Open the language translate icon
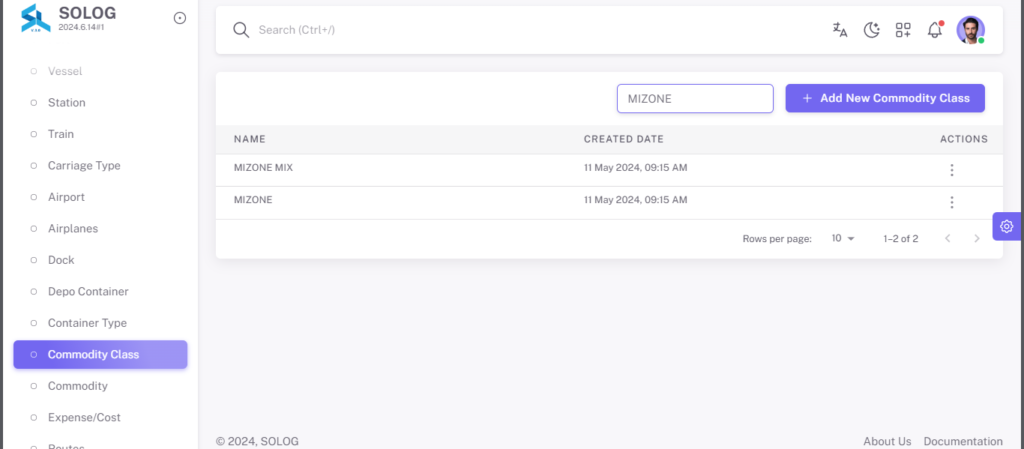 (x=840, y=30)
